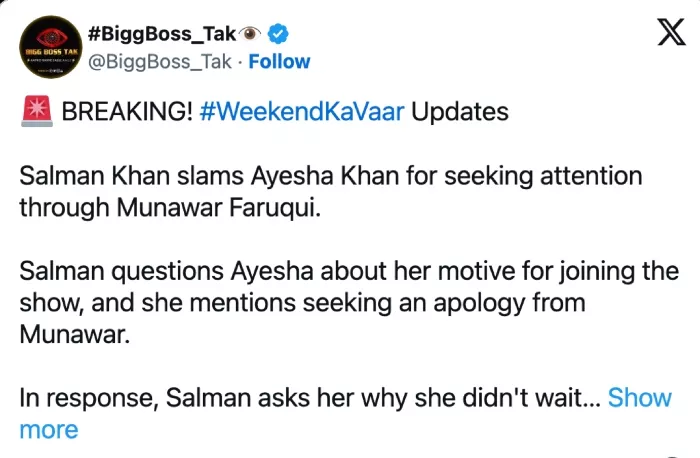Click the eye emoji beside account name
Screen dimensions: 700x458
point(252,34)
